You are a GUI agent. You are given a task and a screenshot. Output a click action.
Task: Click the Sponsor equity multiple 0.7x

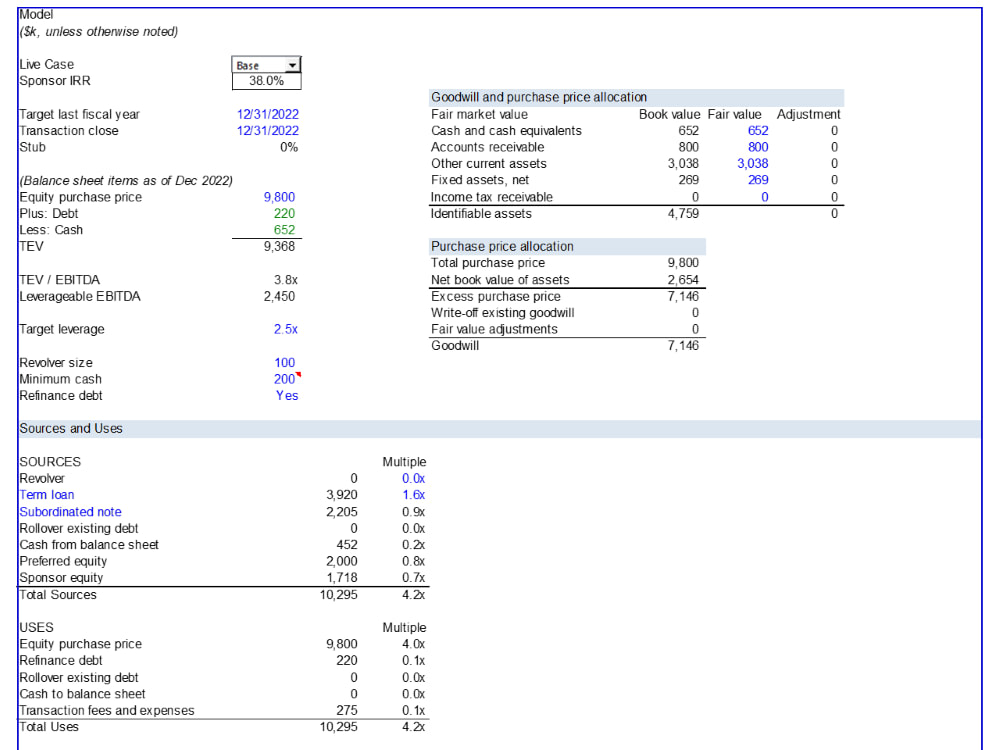click(x=413, y=578)
